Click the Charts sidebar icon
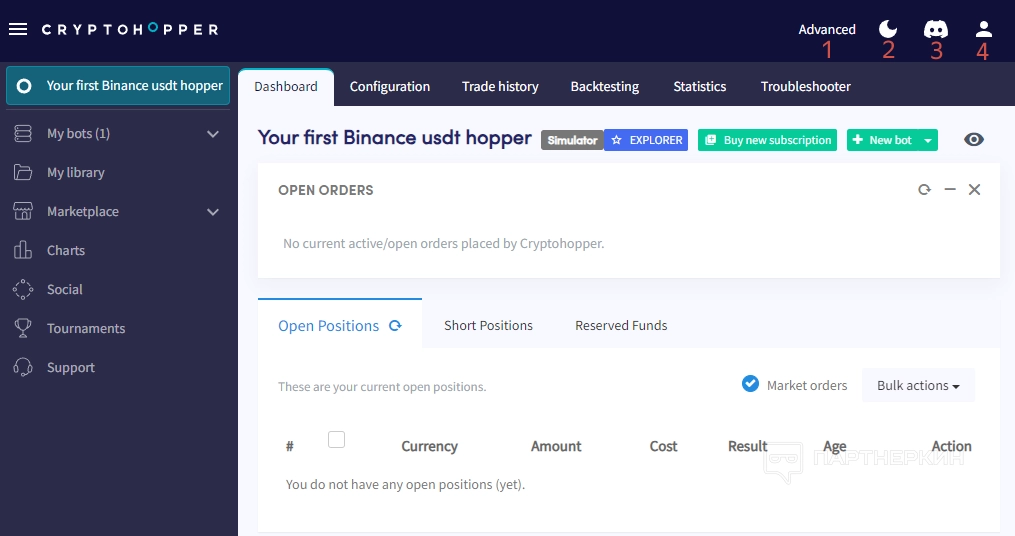The height and width of the screenshot is (536, 1015). click(x=23, y=251)
